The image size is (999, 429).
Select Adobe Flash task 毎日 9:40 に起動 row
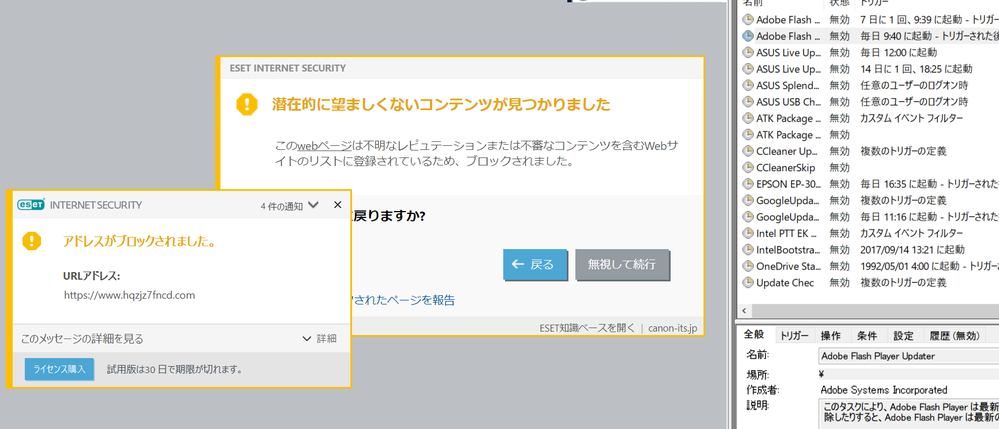click(868, 36)
